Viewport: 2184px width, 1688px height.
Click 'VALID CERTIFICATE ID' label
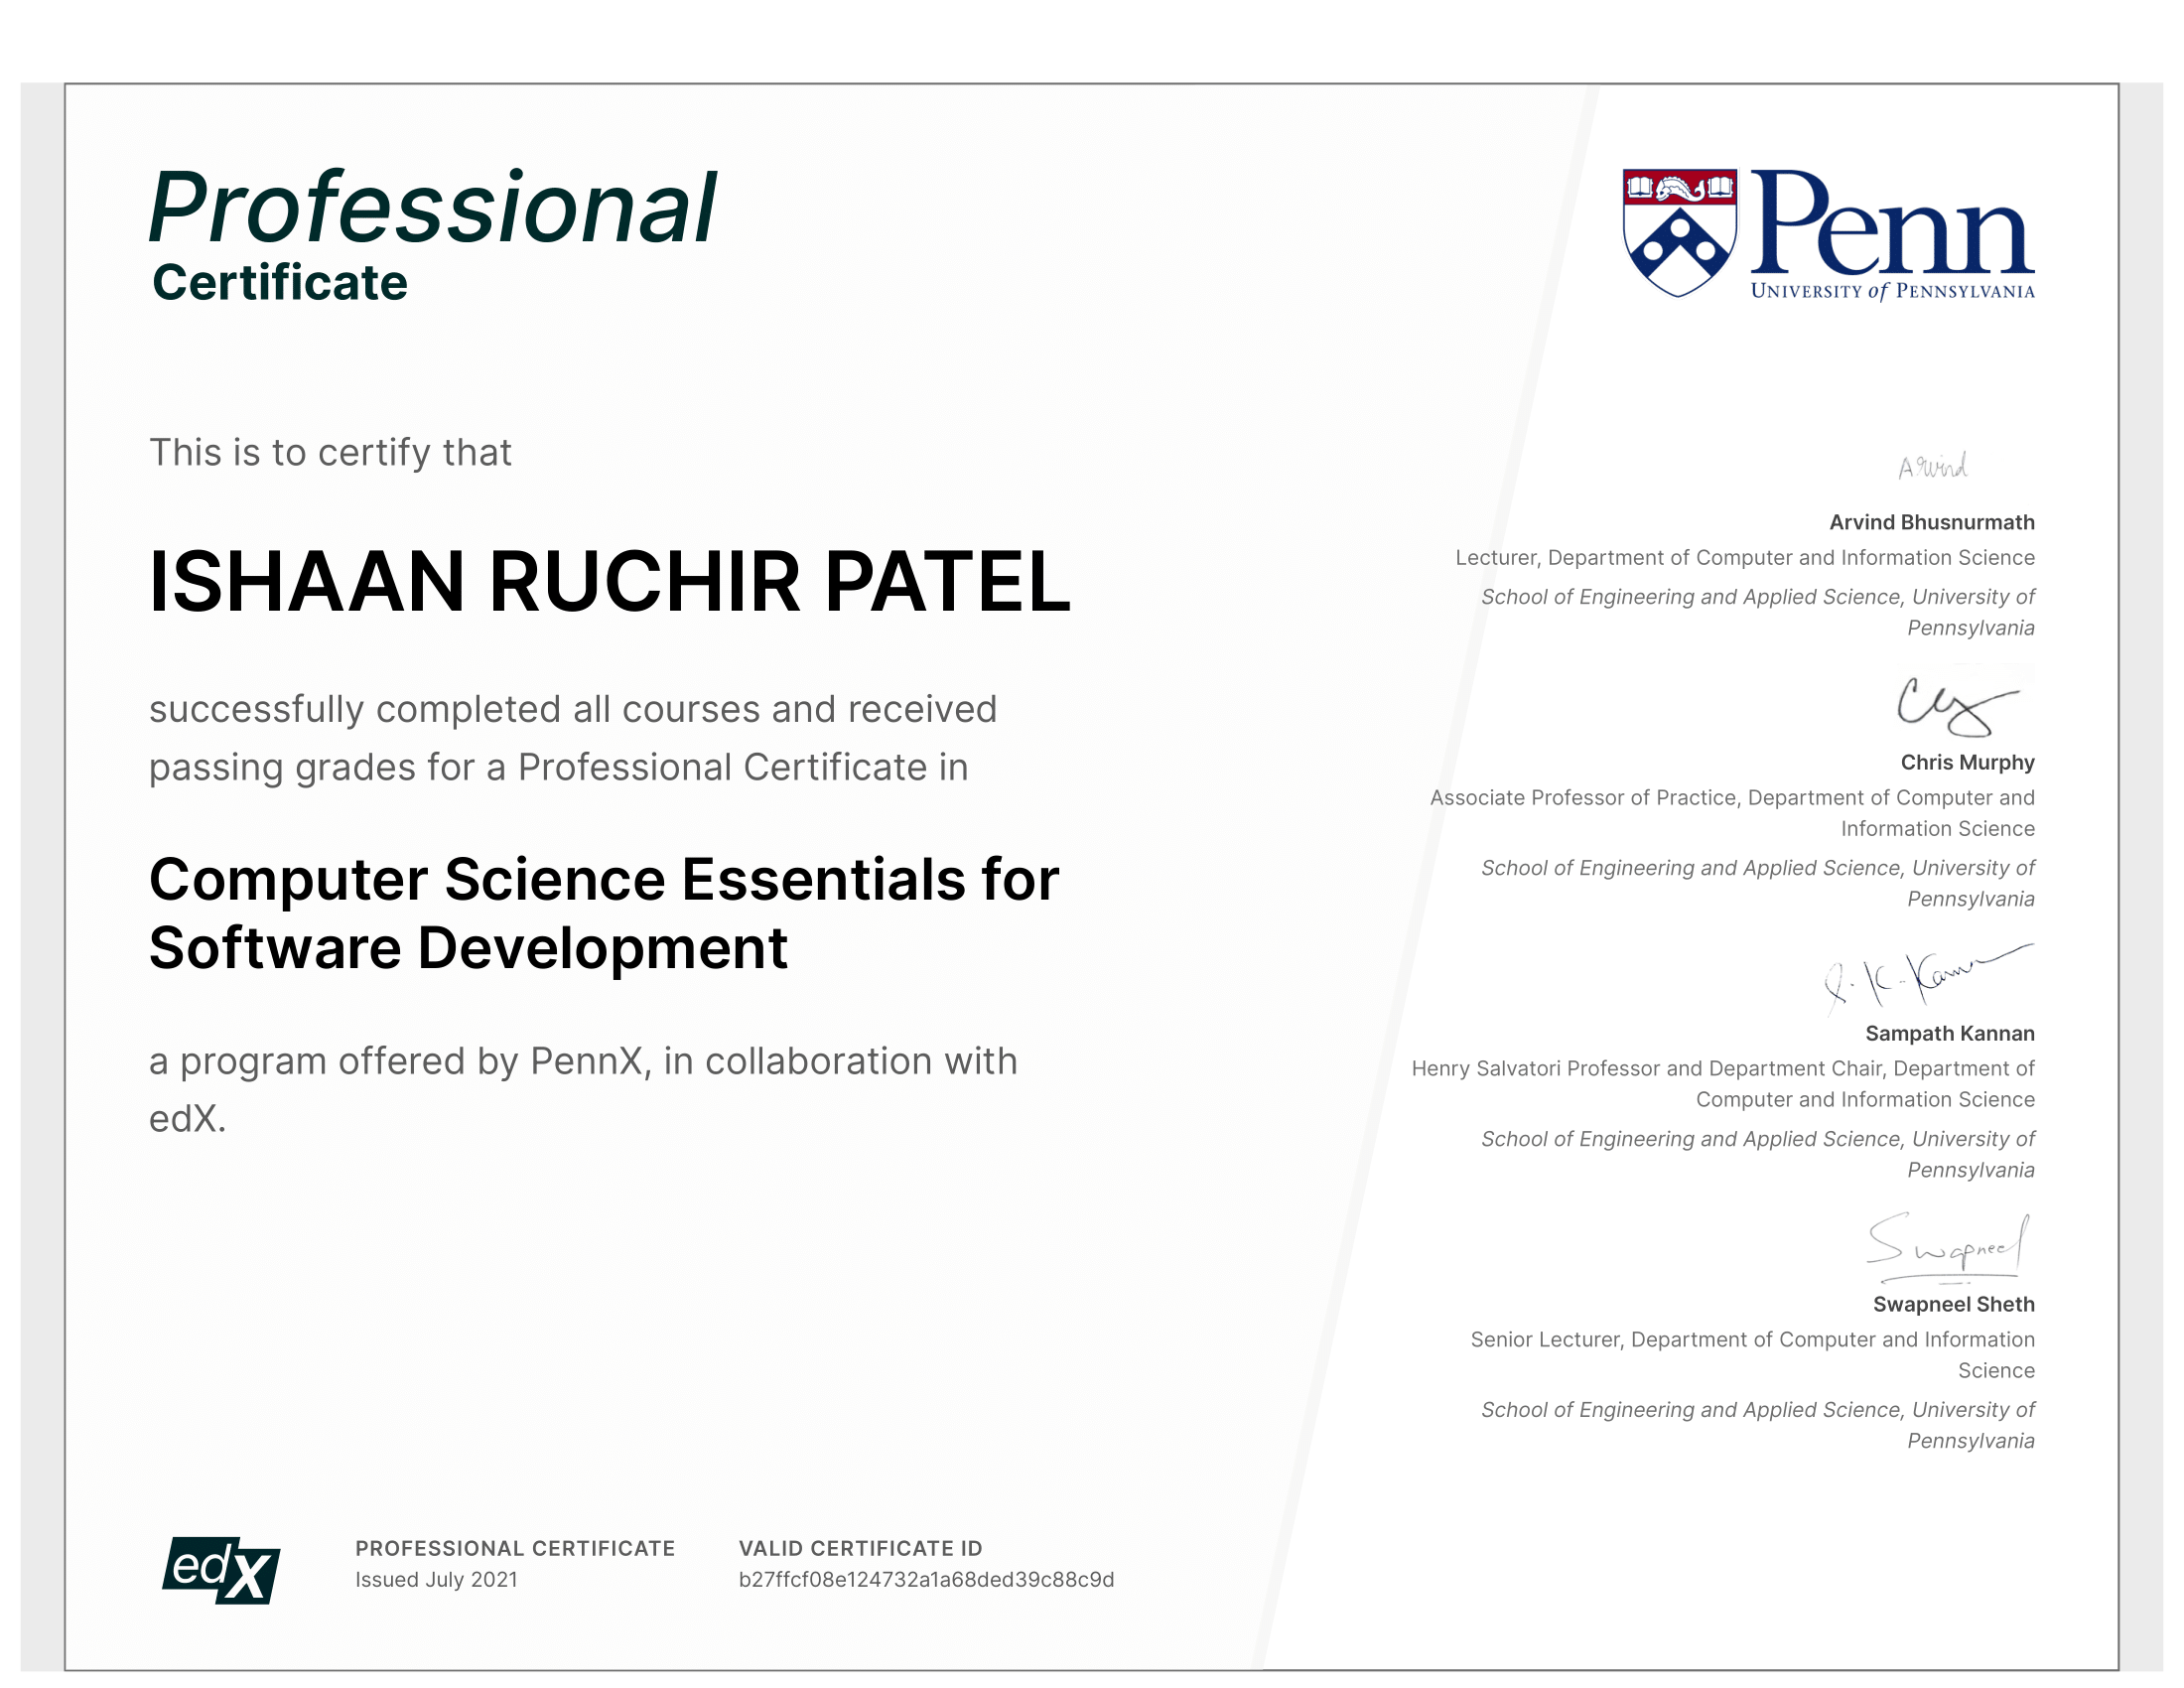[x=860, y=1548]
